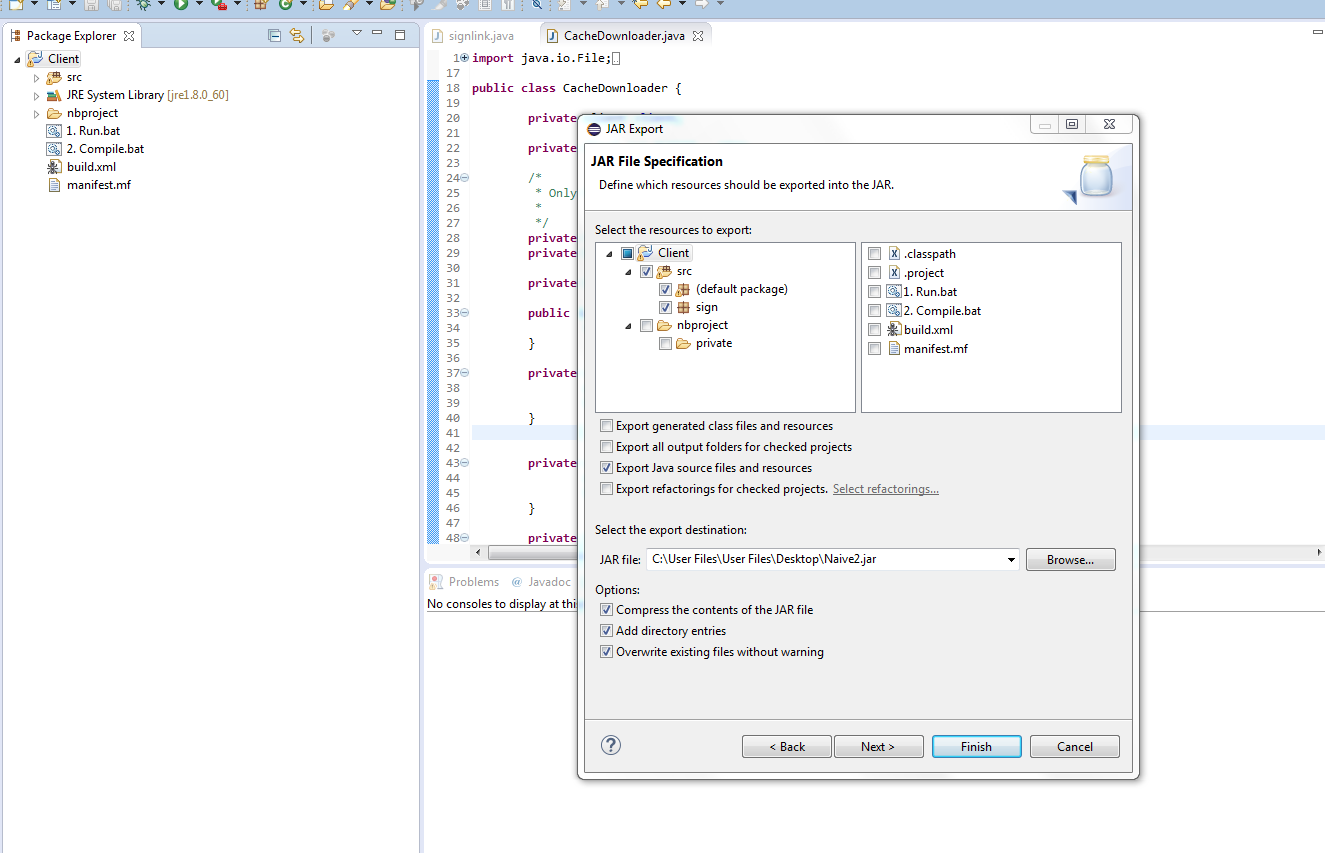Click 1. Run.bat icon in Package Explorer
Viewport: 1325px width, 853px height.
click(54, 131)
